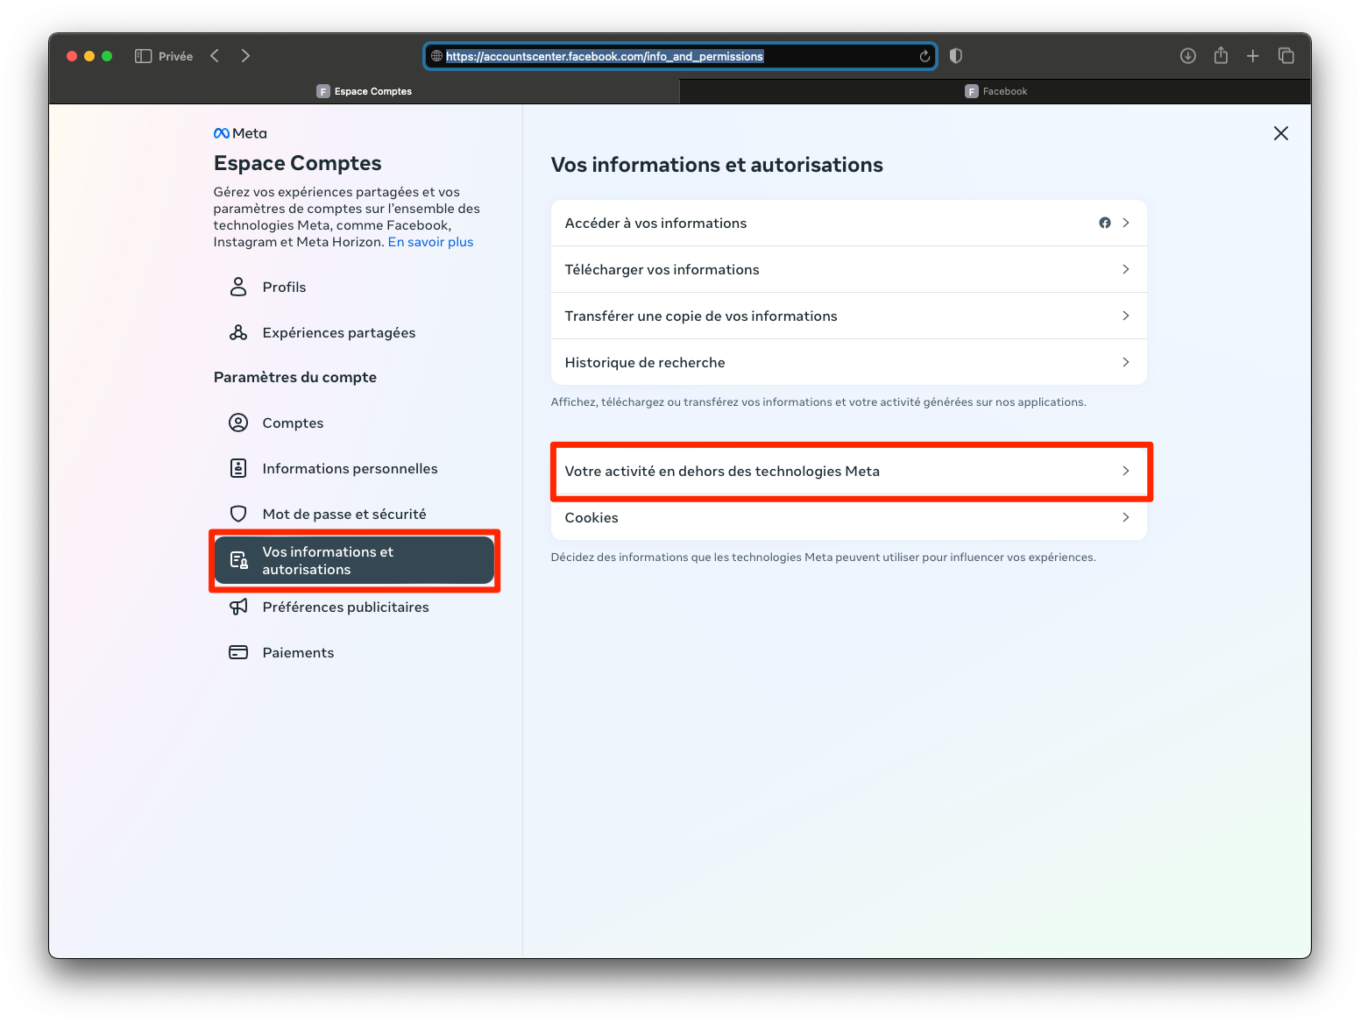
Task: Show tab overview icon in Safari toolbar
Action: click(x=1286, y=56)
